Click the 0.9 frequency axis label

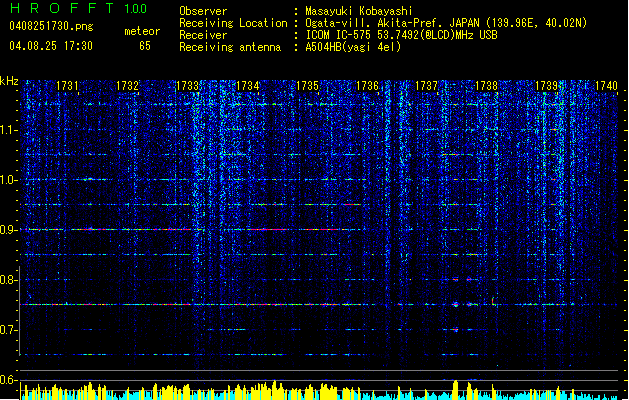click(x=8, y=230)
